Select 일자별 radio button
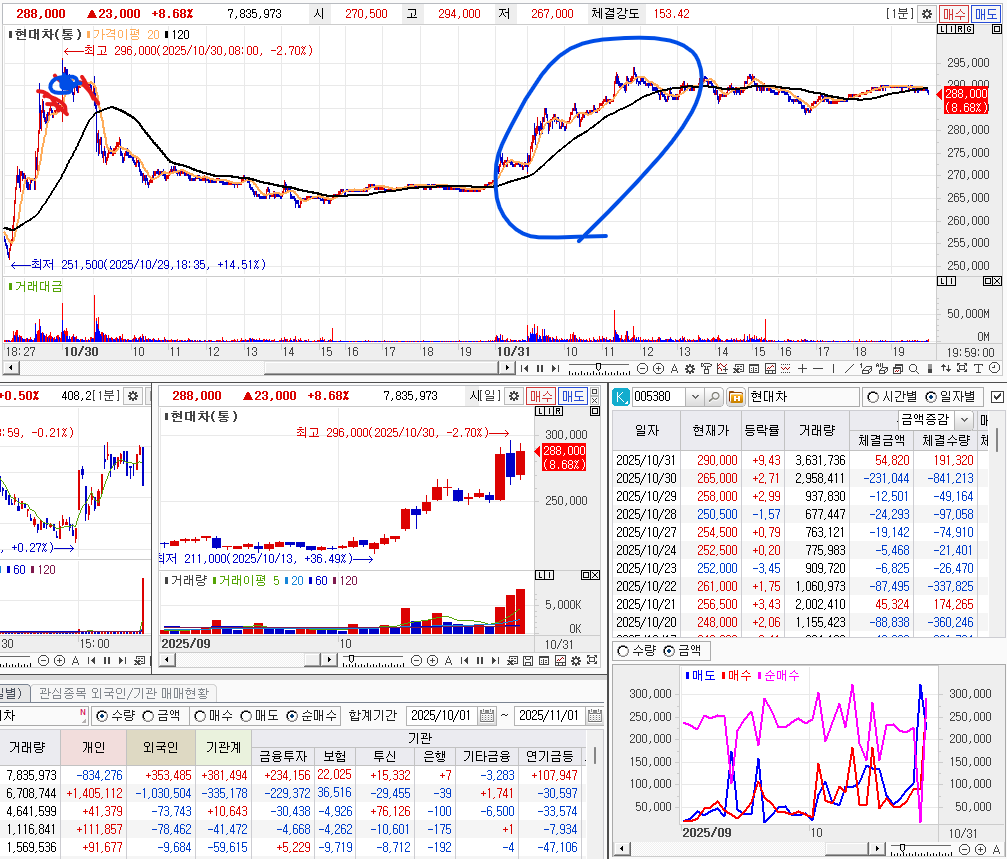 point(931,397)
